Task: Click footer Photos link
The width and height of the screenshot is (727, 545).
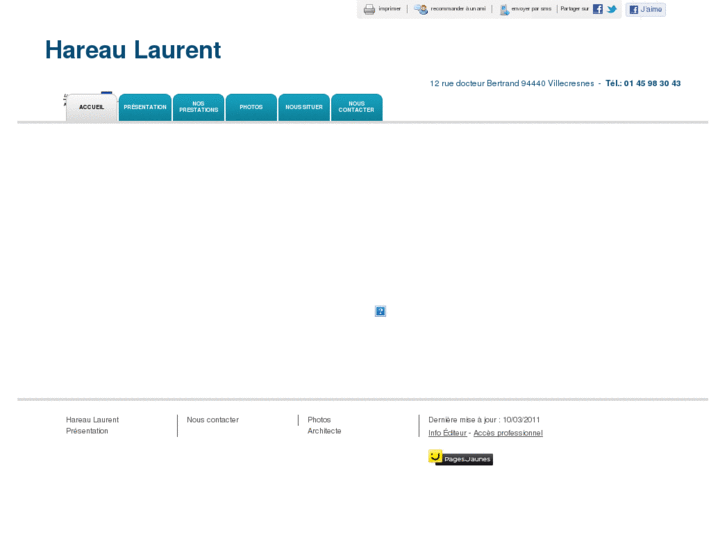Action: pos(319,420)
